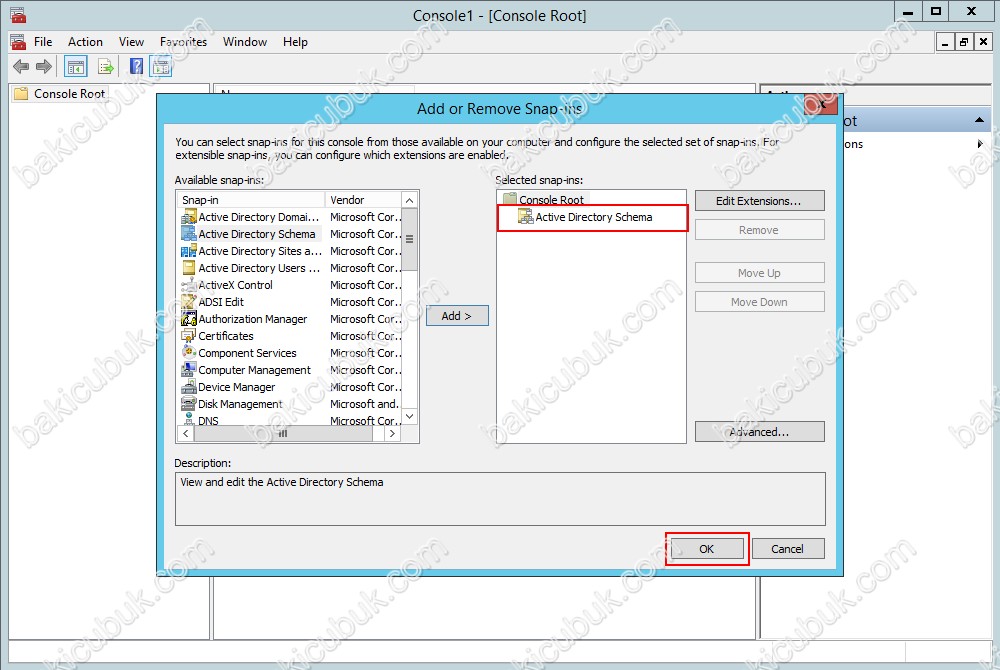
Task: Open Help from the toolbar question-mark icon
Action: [x=136, y=66]
